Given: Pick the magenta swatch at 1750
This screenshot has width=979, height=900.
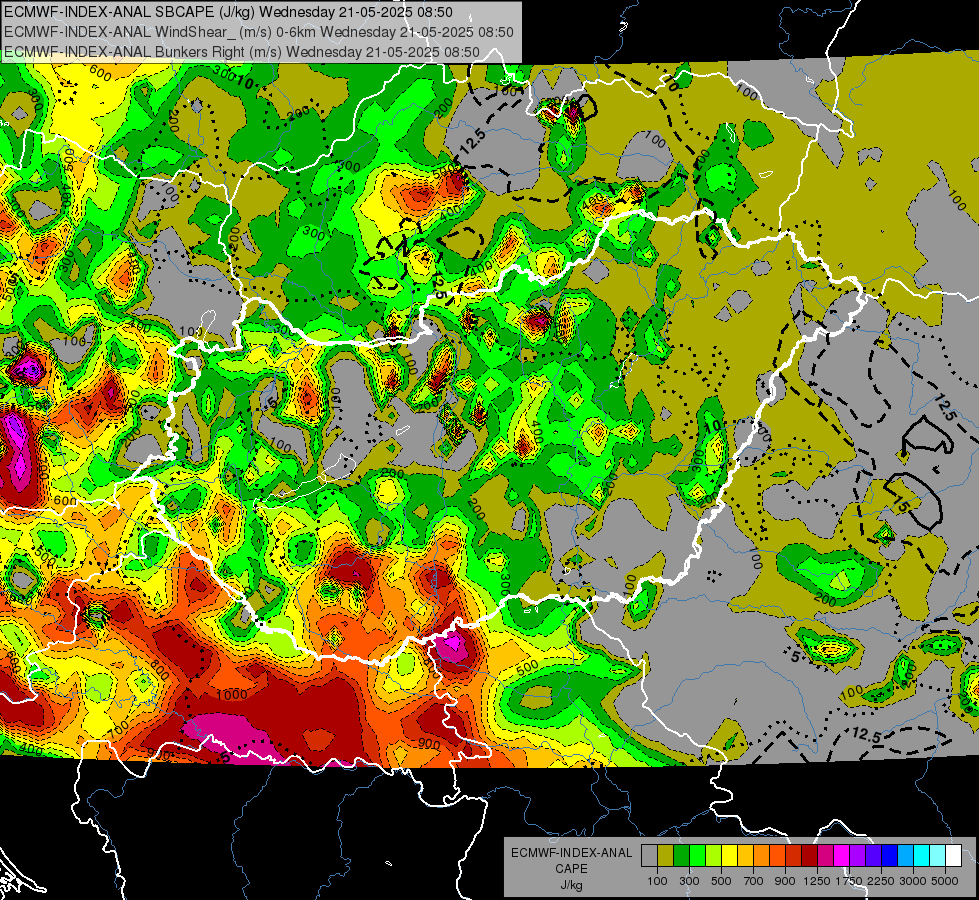Looking at the screenshot, I should coord(842,856).
